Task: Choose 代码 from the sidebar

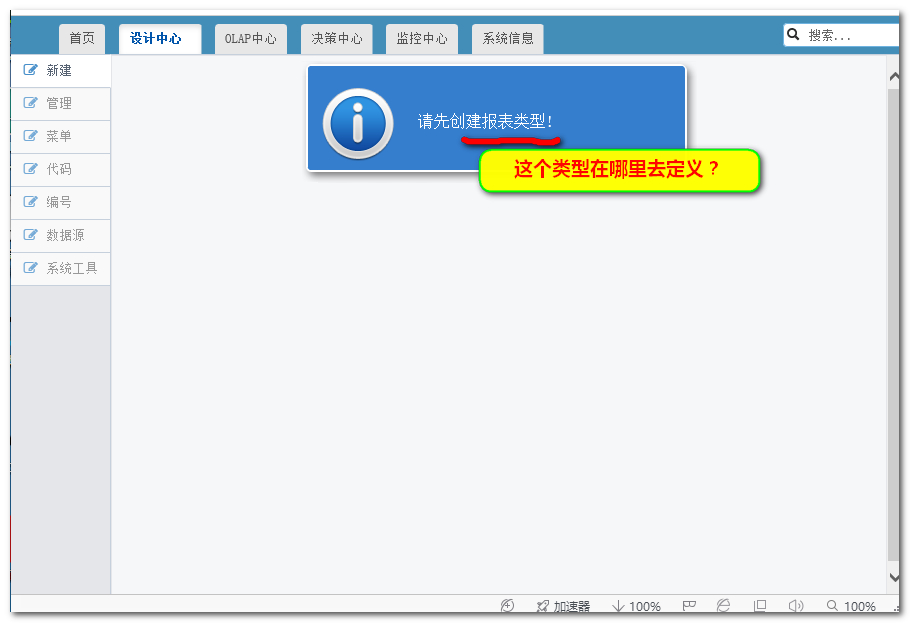Action: coord(60,170)
